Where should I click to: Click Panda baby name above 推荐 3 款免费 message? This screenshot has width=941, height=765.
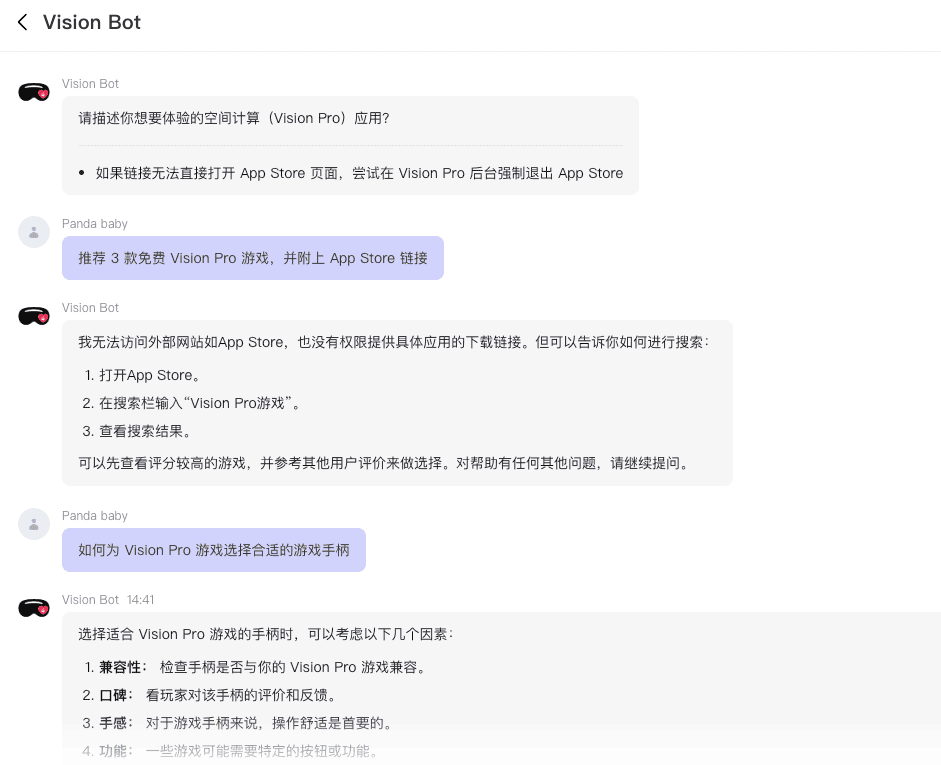point(95,224)
